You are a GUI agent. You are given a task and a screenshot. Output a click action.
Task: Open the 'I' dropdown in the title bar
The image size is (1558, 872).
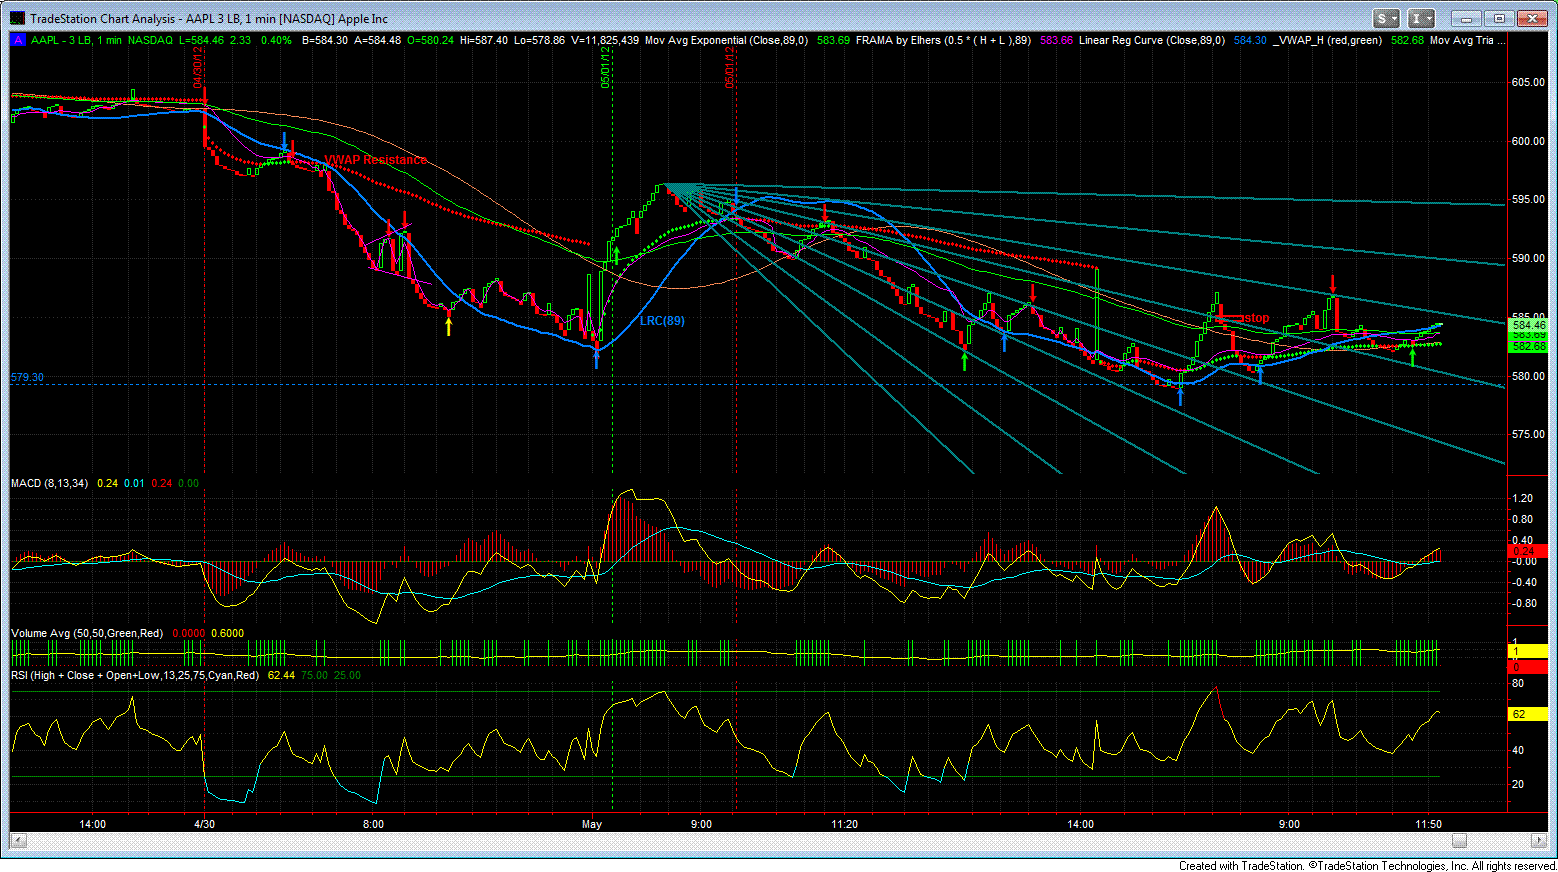1421,18
